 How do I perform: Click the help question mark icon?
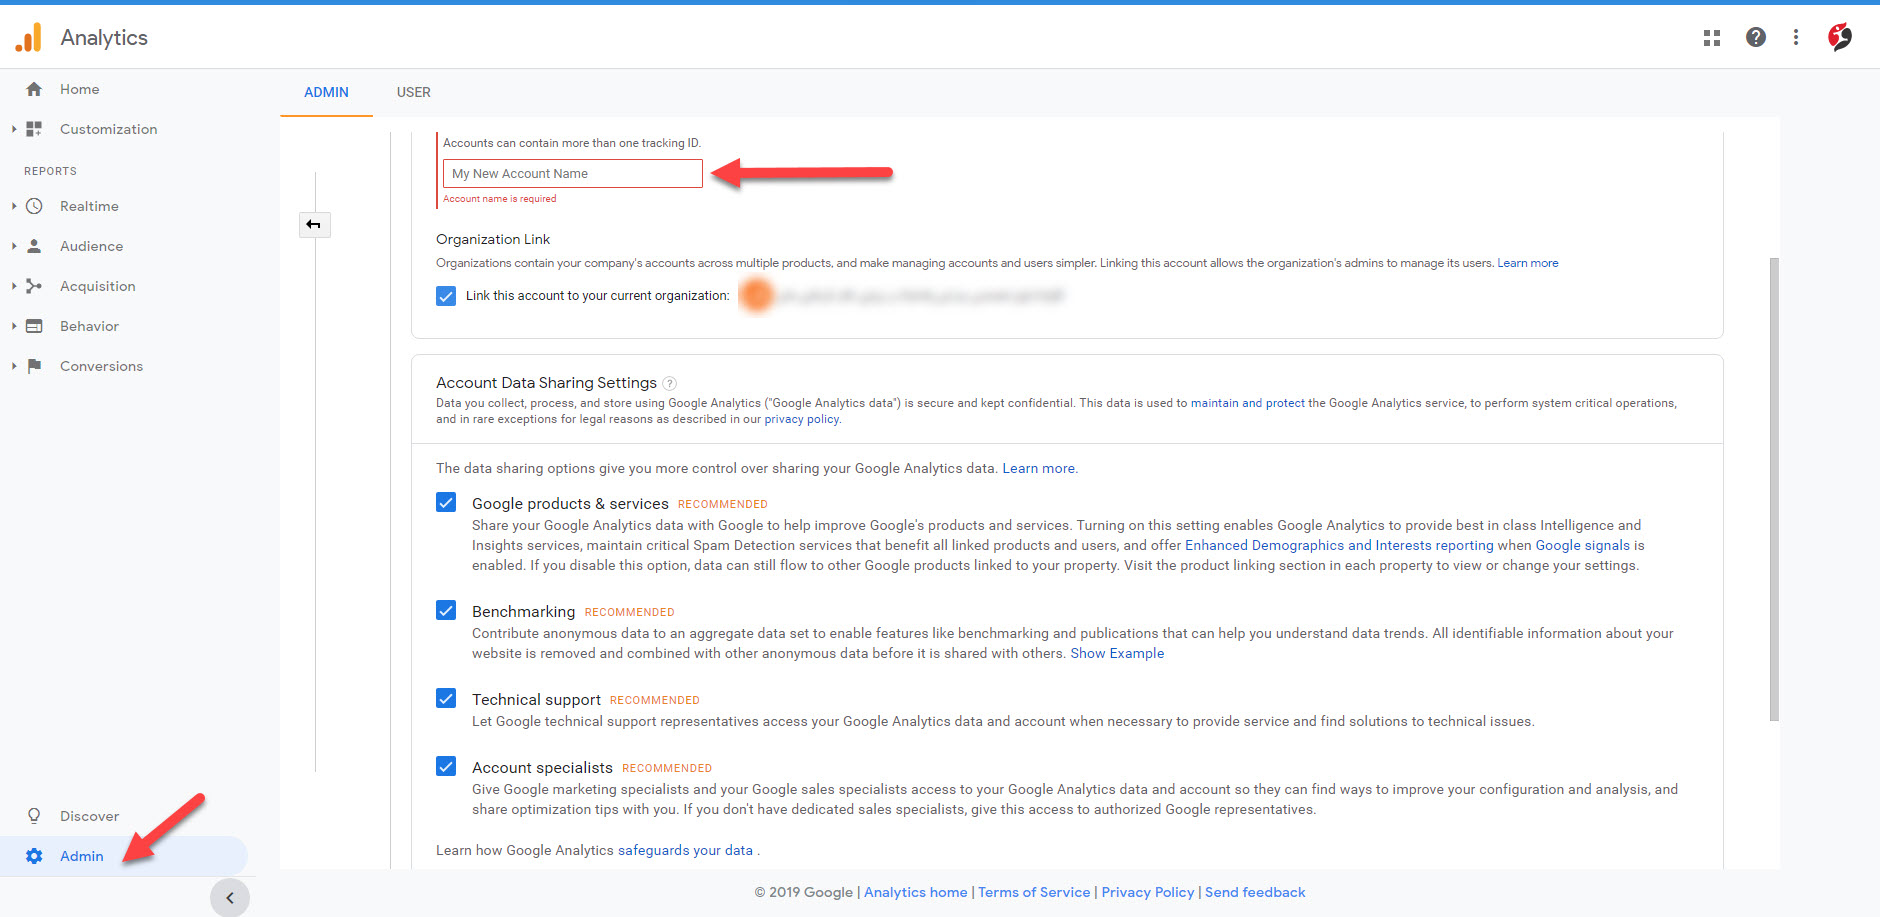coord(1755,38)
